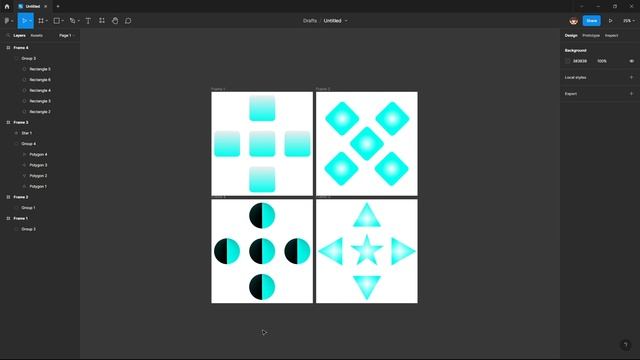Image resolution: width=640 pixels, height=360 pixels.
Task: Click the blue Share button
Action: pos(591,21)
